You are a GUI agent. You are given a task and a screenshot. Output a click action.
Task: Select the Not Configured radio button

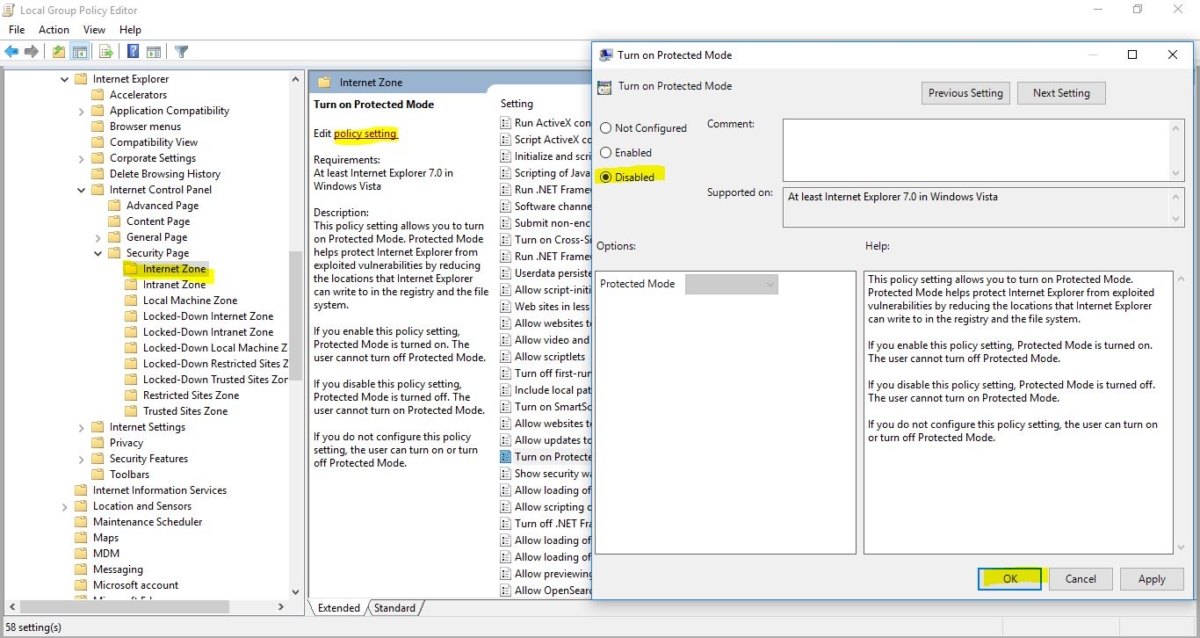pyautogui.click(x=606, y=128)
